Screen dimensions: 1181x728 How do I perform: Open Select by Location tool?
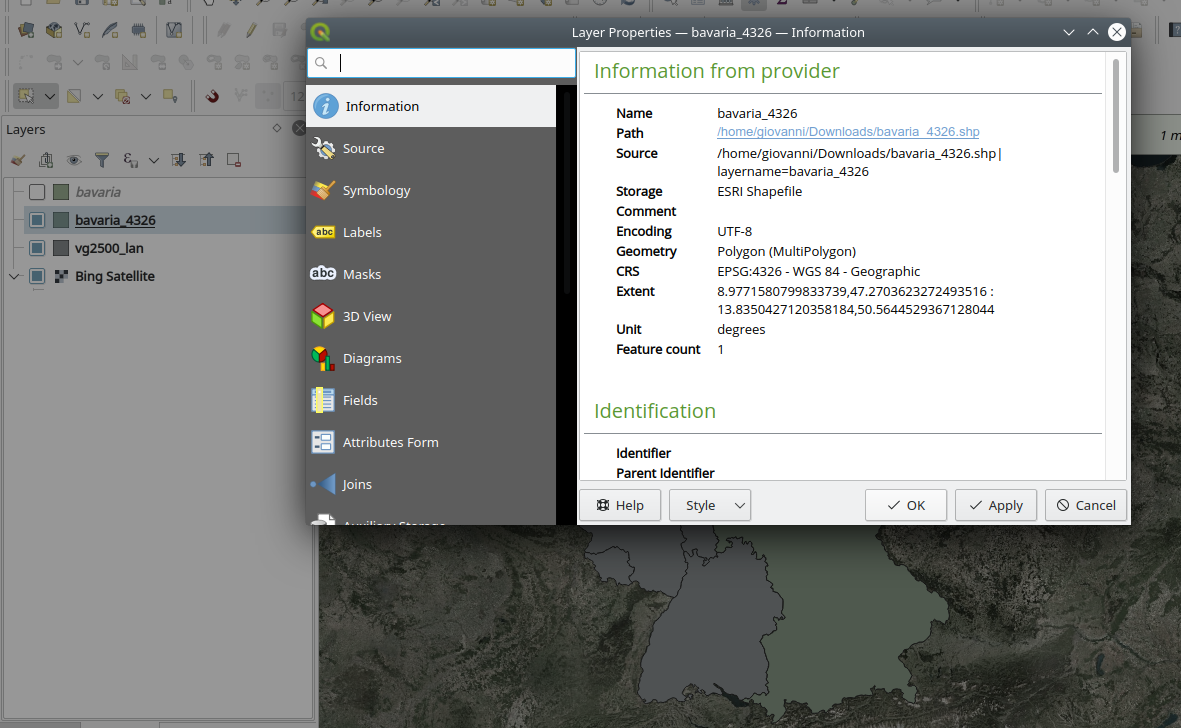[x=170, y=96]
